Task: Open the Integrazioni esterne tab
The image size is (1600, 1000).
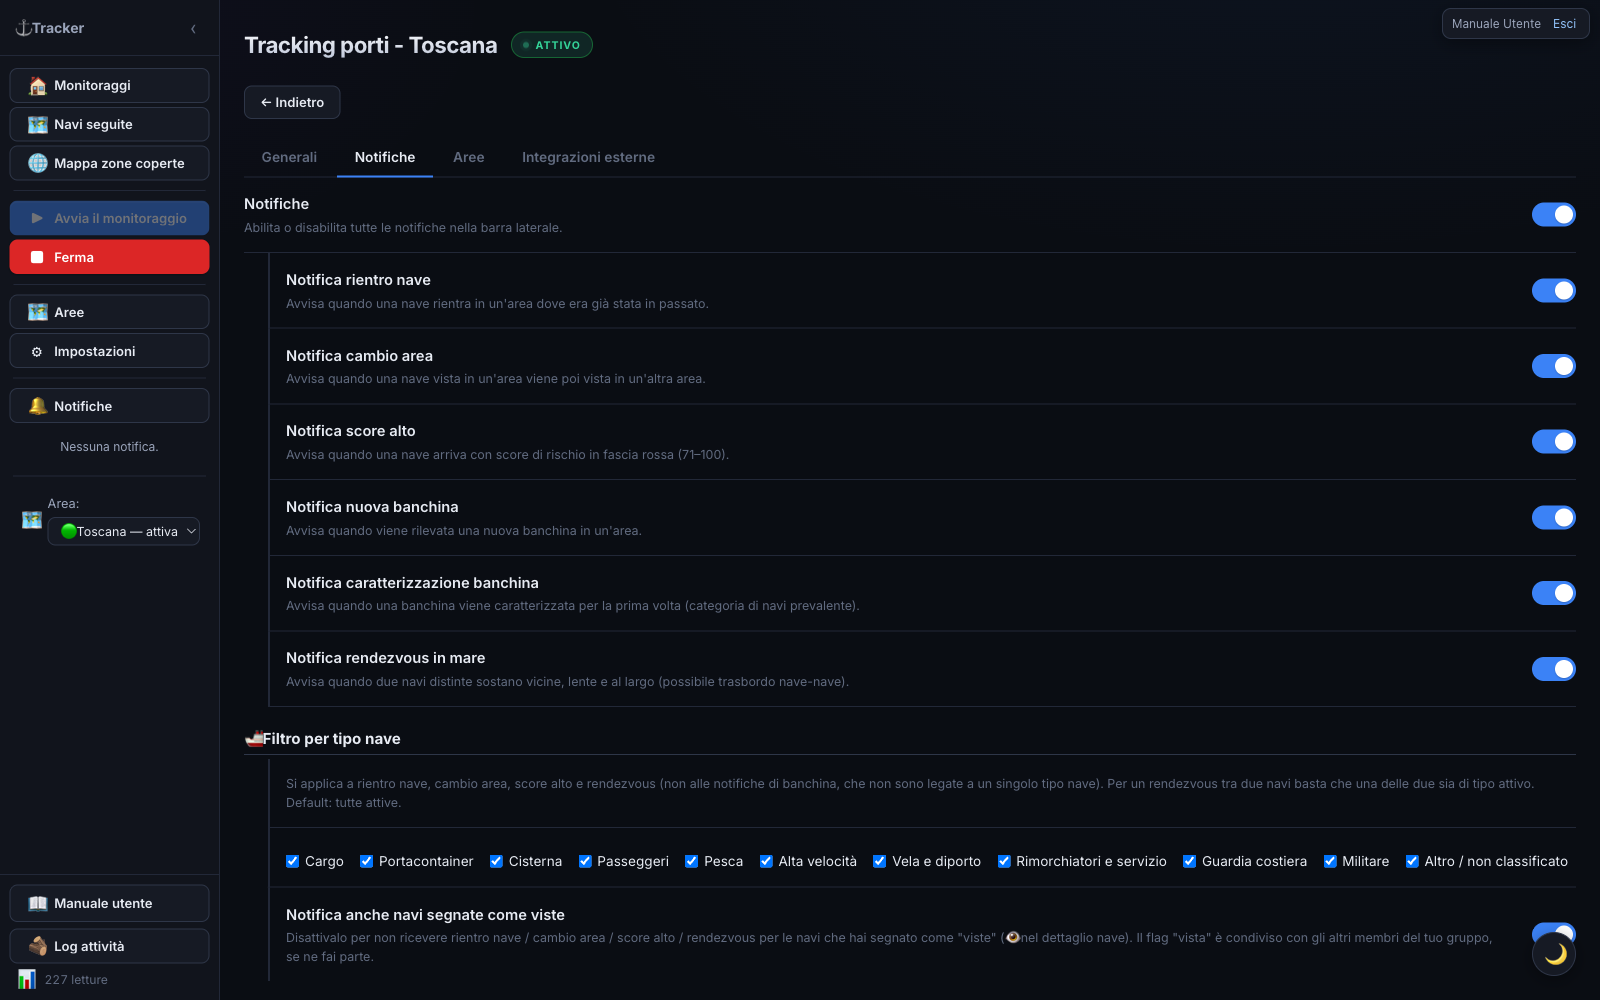Action: [588, 157]
